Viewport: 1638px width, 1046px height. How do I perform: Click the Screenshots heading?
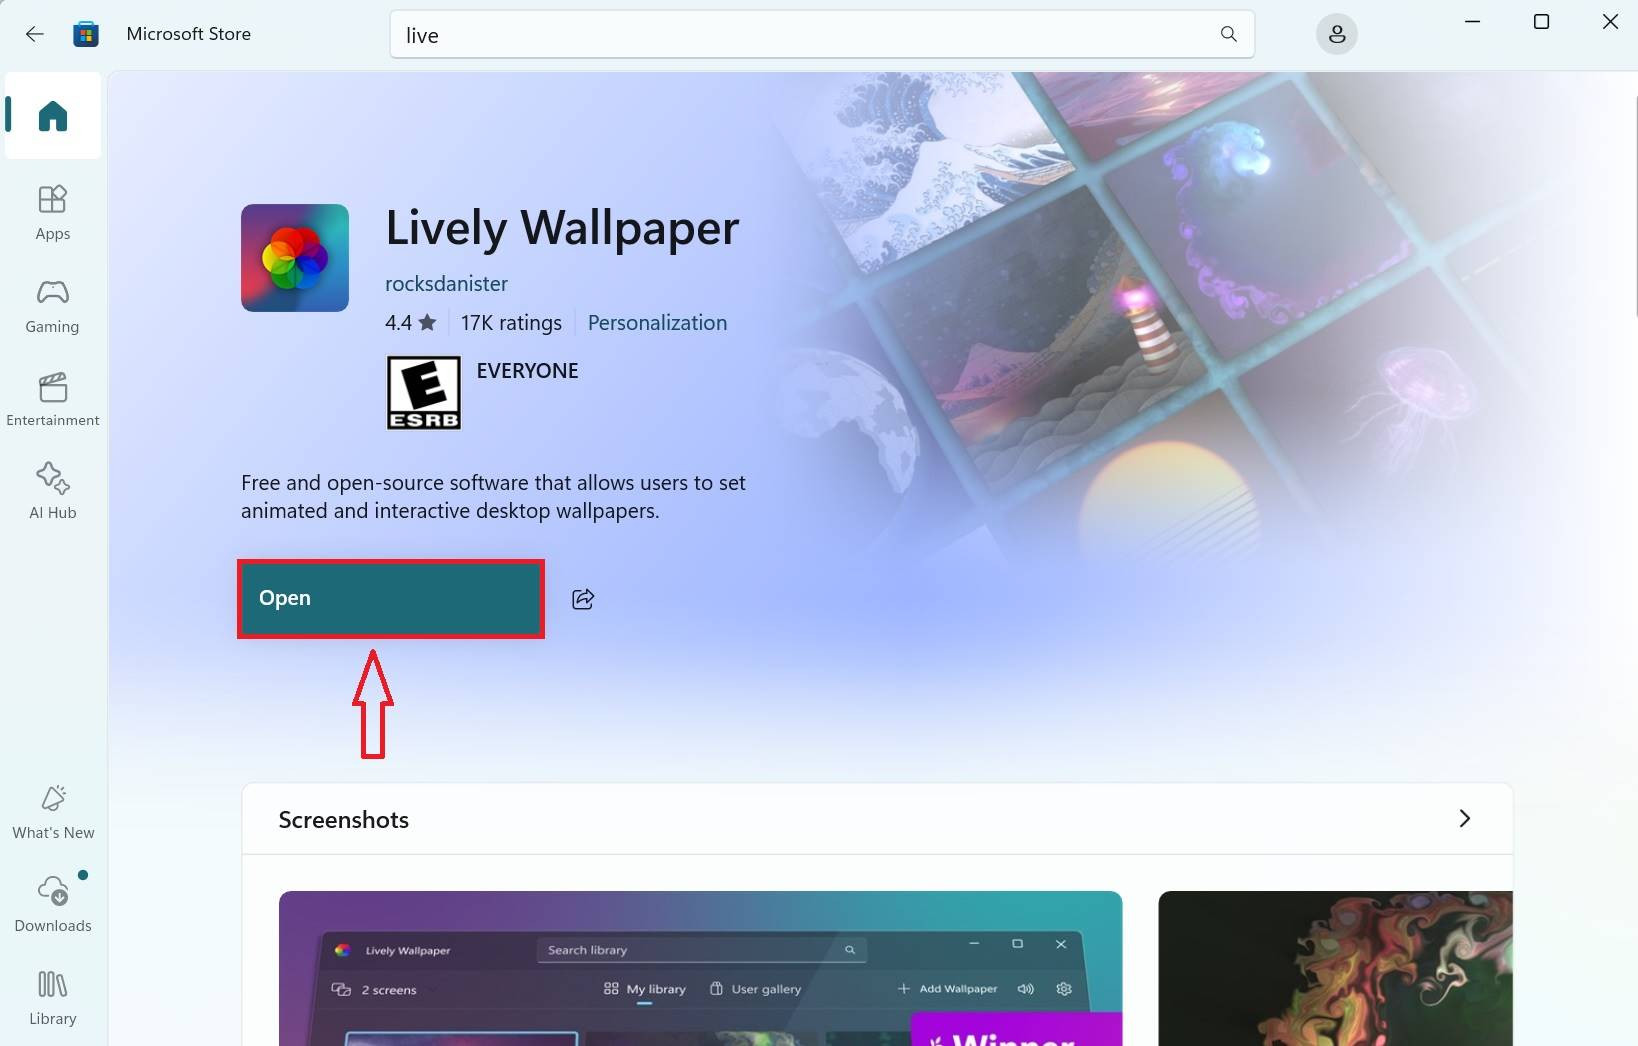click(344, 820)
